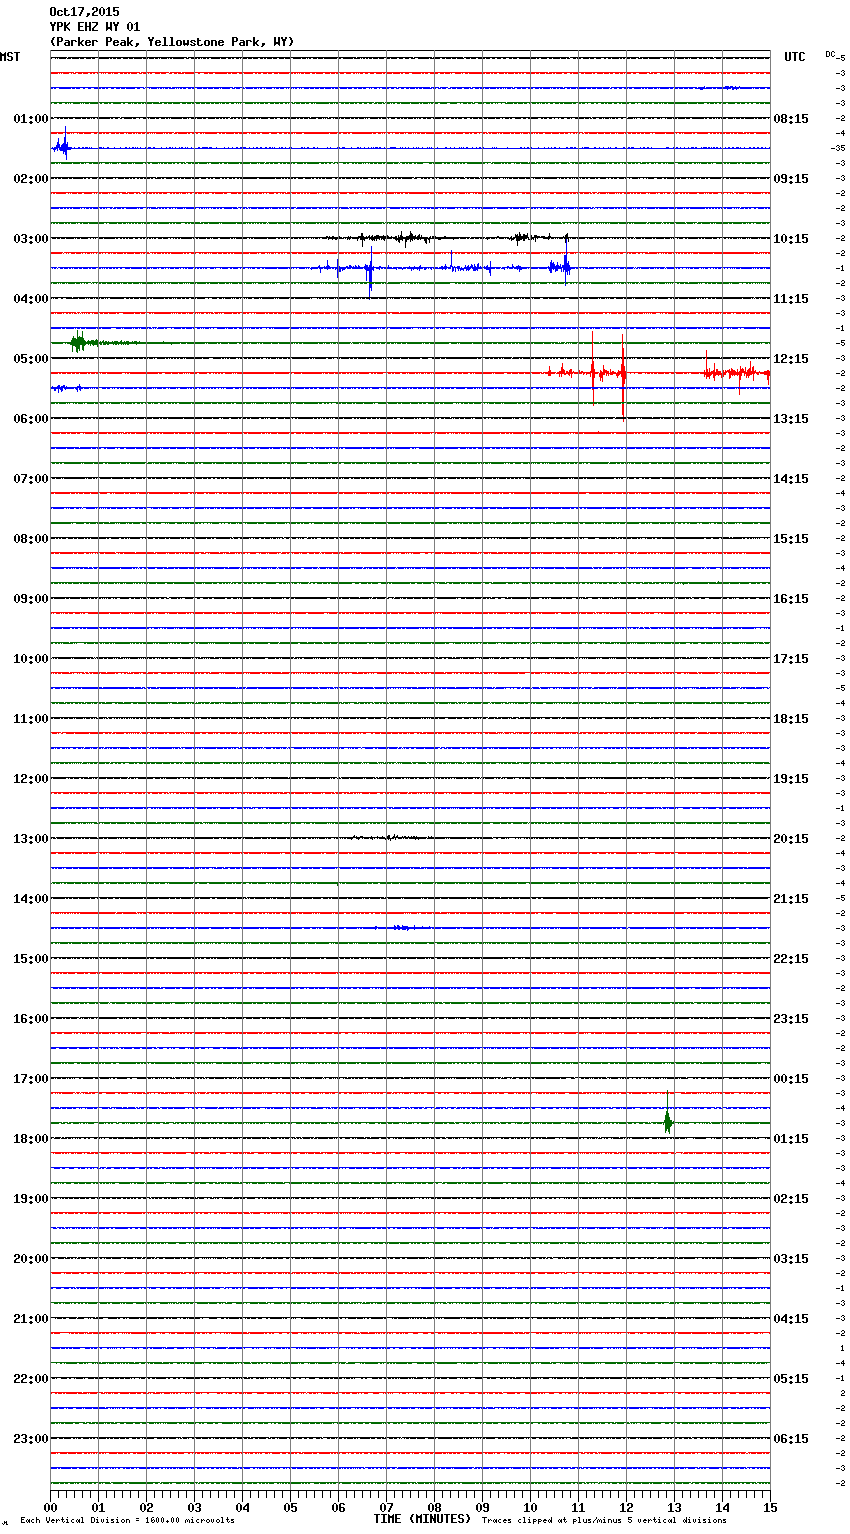Click the -35 DC offset value

[x=838, y=148]
